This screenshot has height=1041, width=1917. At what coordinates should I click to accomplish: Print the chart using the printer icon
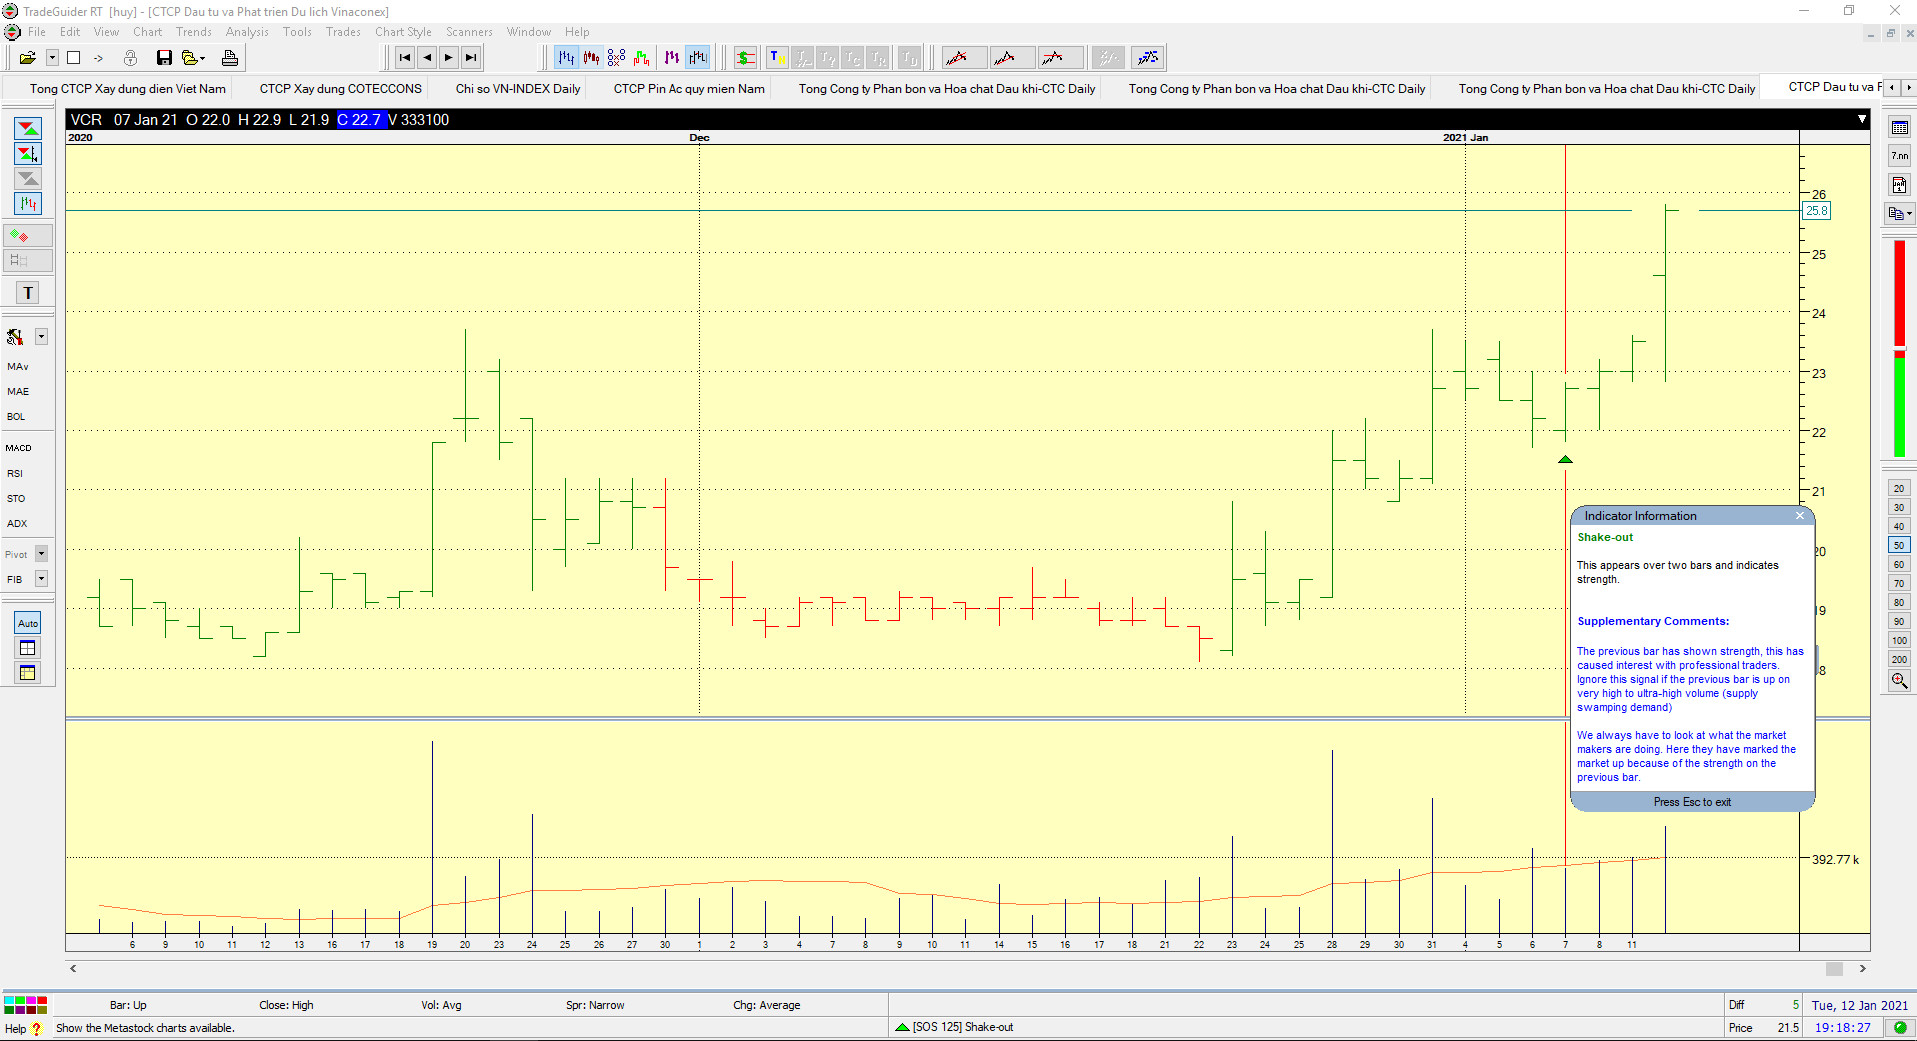[x=230, y=58]
